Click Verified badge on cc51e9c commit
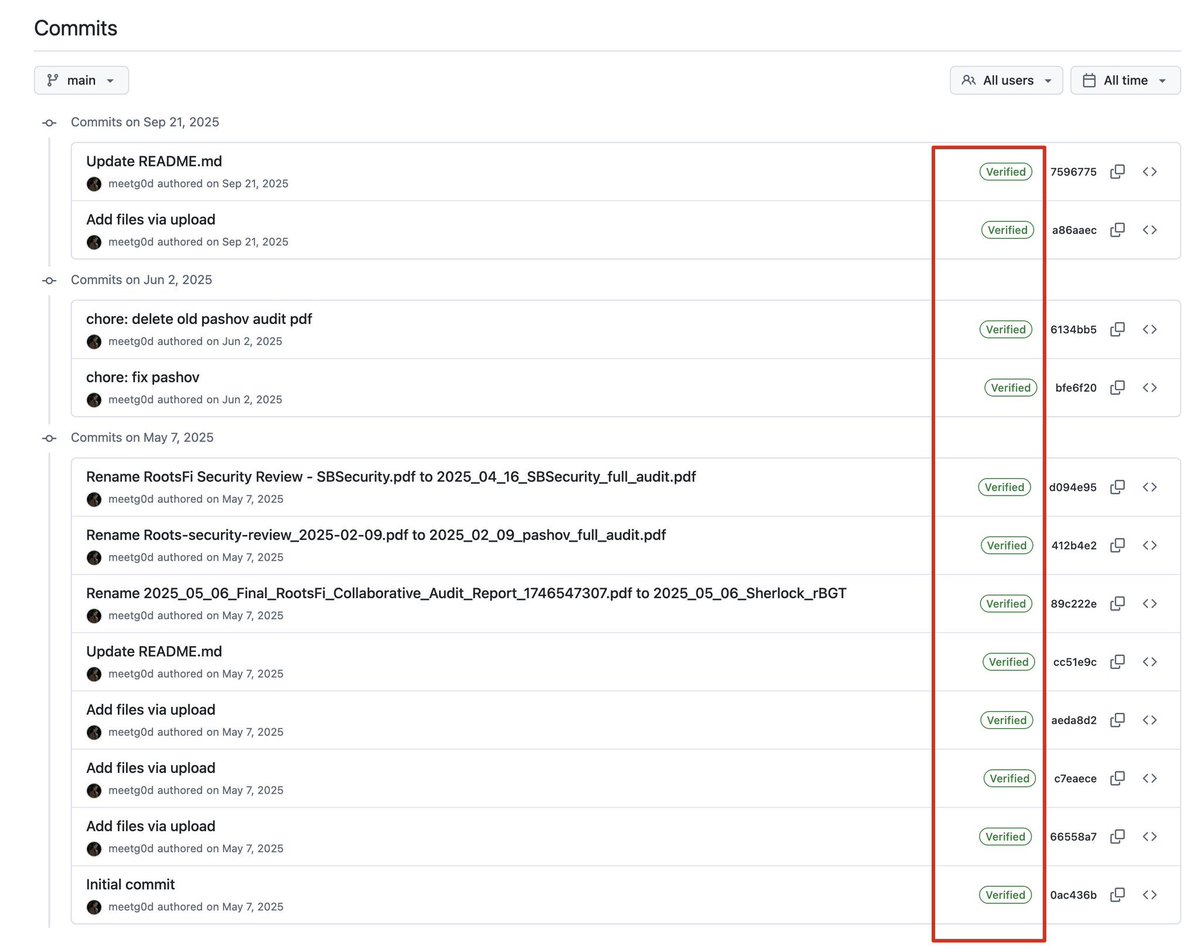This screenshot has width=1200, height=949. point(1008,661)
